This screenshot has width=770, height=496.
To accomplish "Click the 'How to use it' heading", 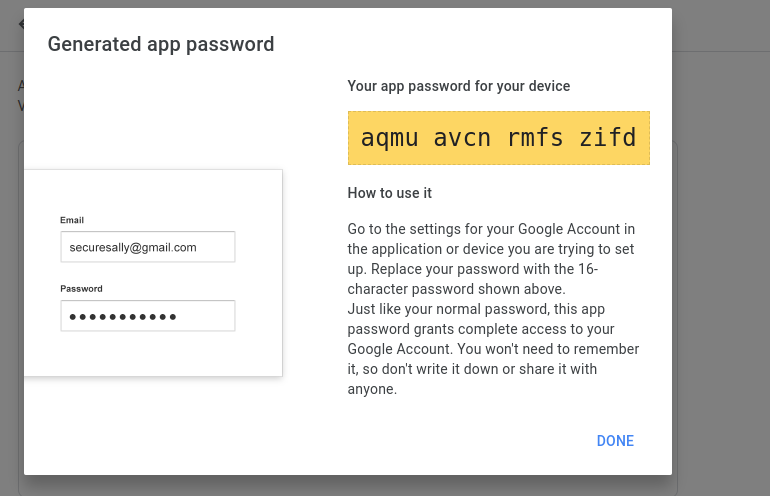I will [389, 192].
